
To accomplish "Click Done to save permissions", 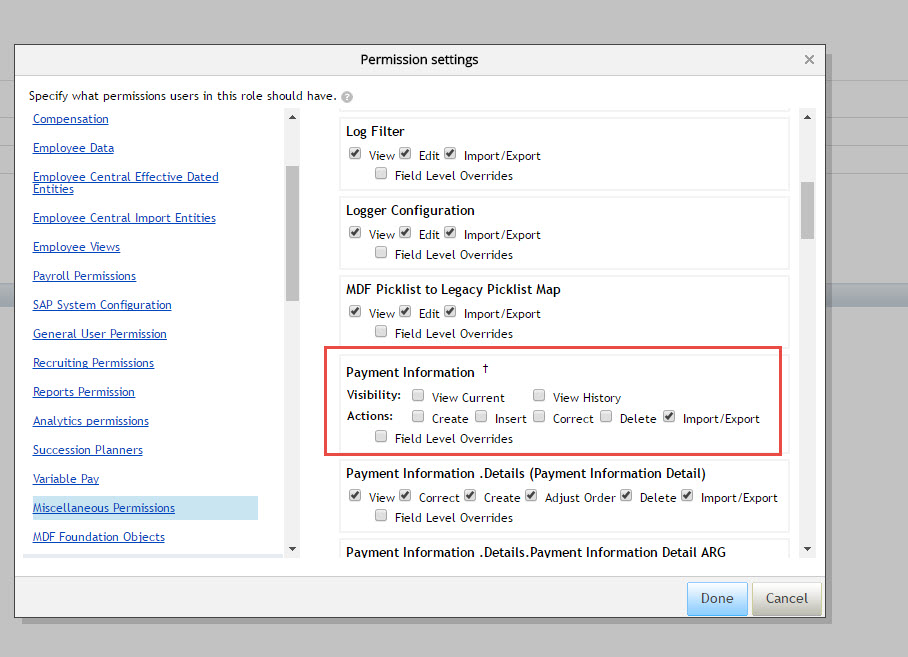I will (x=717, y=599).
